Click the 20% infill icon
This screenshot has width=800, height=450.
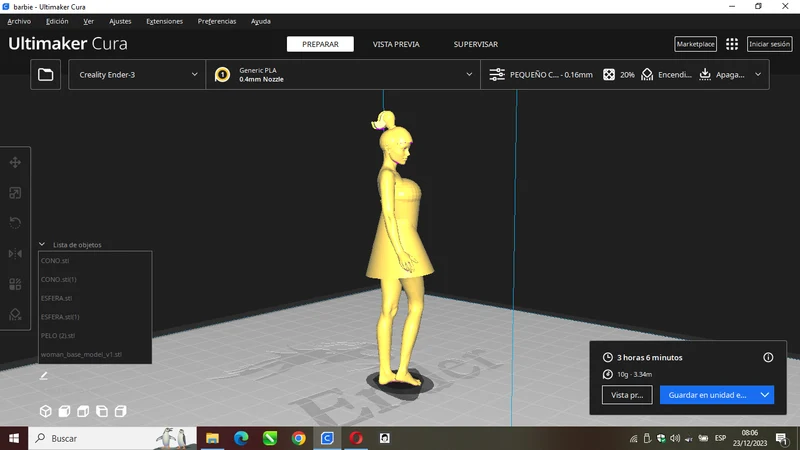(609, 74)
